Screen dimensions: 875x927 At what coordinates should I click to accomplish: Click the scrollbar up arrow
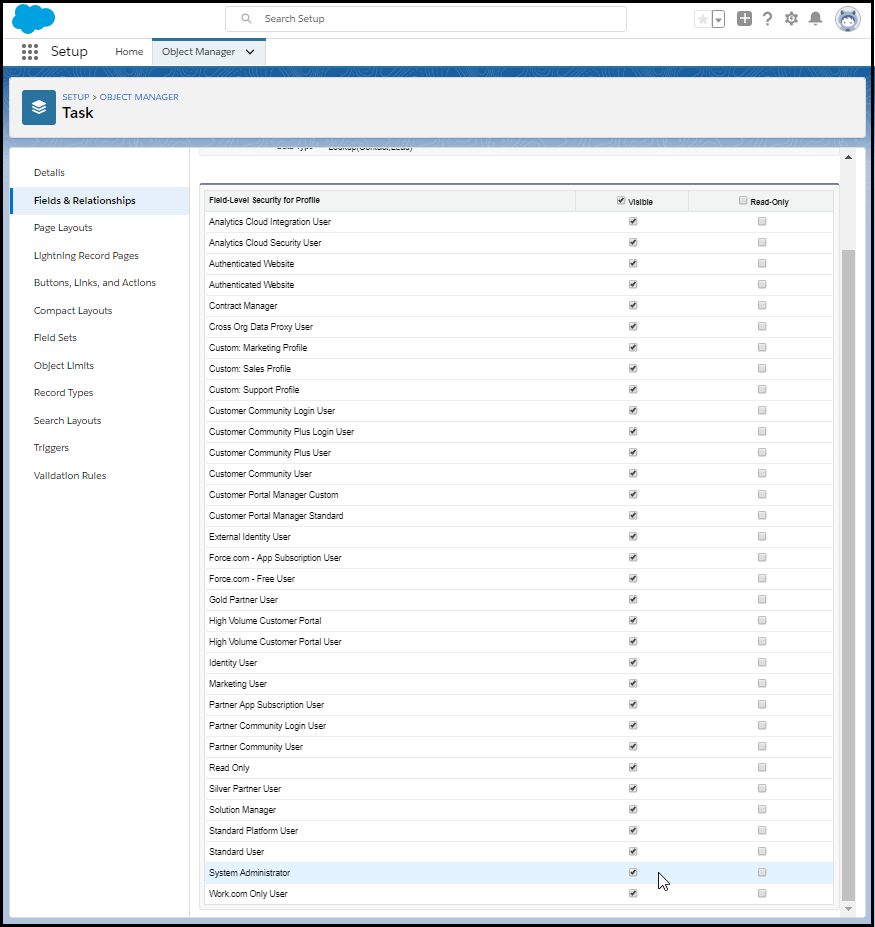click(848, 157)
